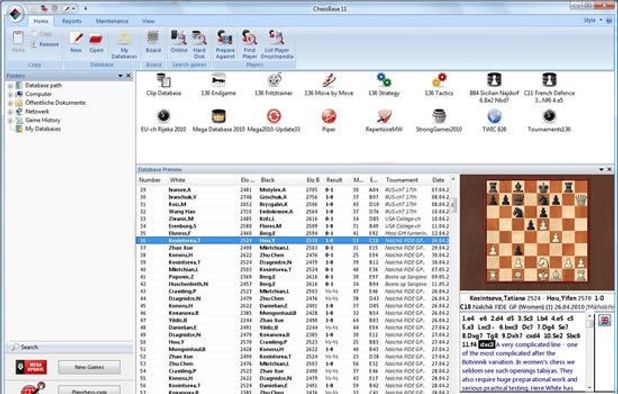The width and height of the screenshot is (618, 394).
Task: Click the notation pane vertical scrollbar
Action: (590, 352)
